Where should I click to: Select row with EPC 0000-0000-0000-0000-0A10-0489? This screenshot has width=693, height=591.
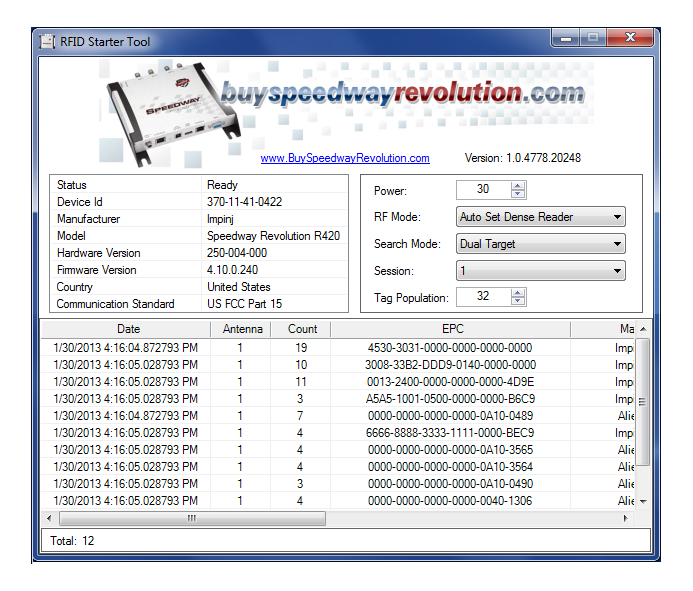click(338, 416)
